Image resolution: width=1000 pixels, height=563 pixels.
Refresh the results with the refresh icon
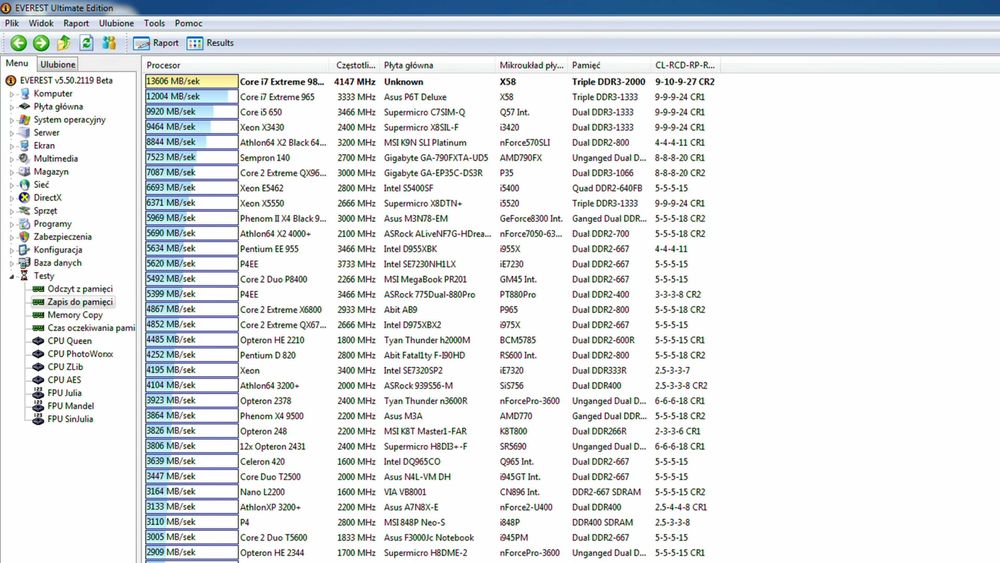click(x=86, y=43)
